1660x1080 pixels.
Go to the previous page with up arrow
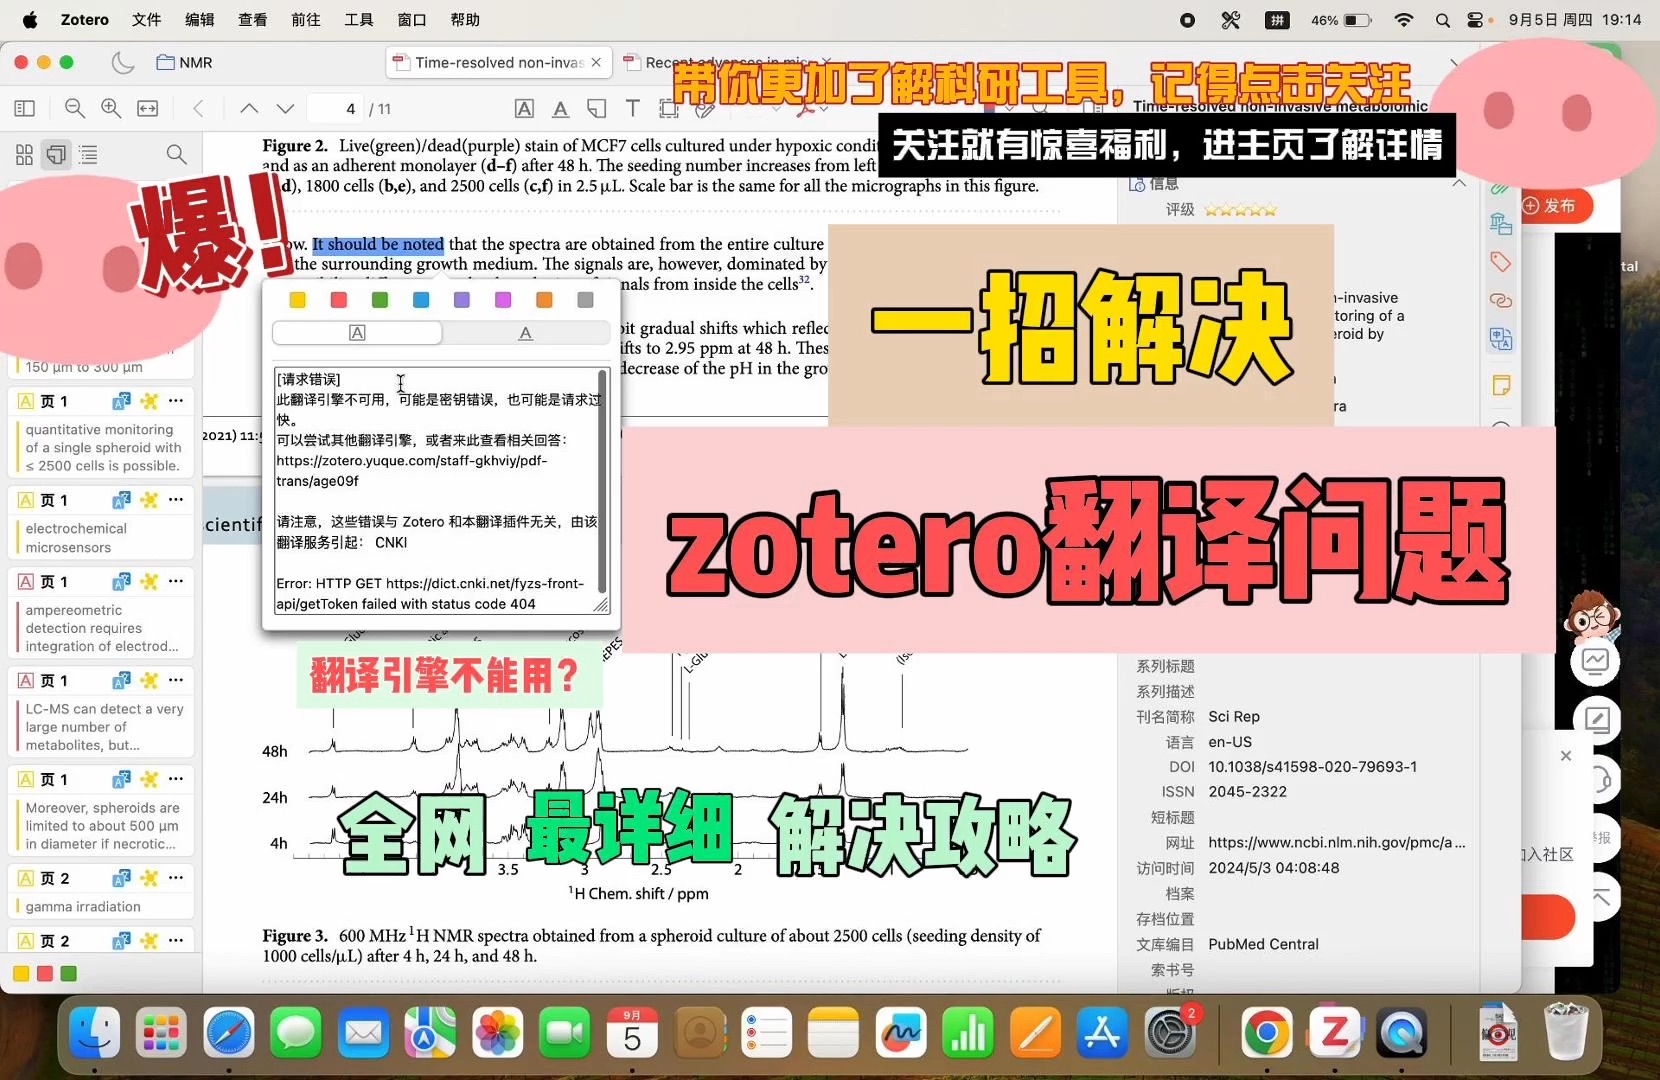point(250,108)
